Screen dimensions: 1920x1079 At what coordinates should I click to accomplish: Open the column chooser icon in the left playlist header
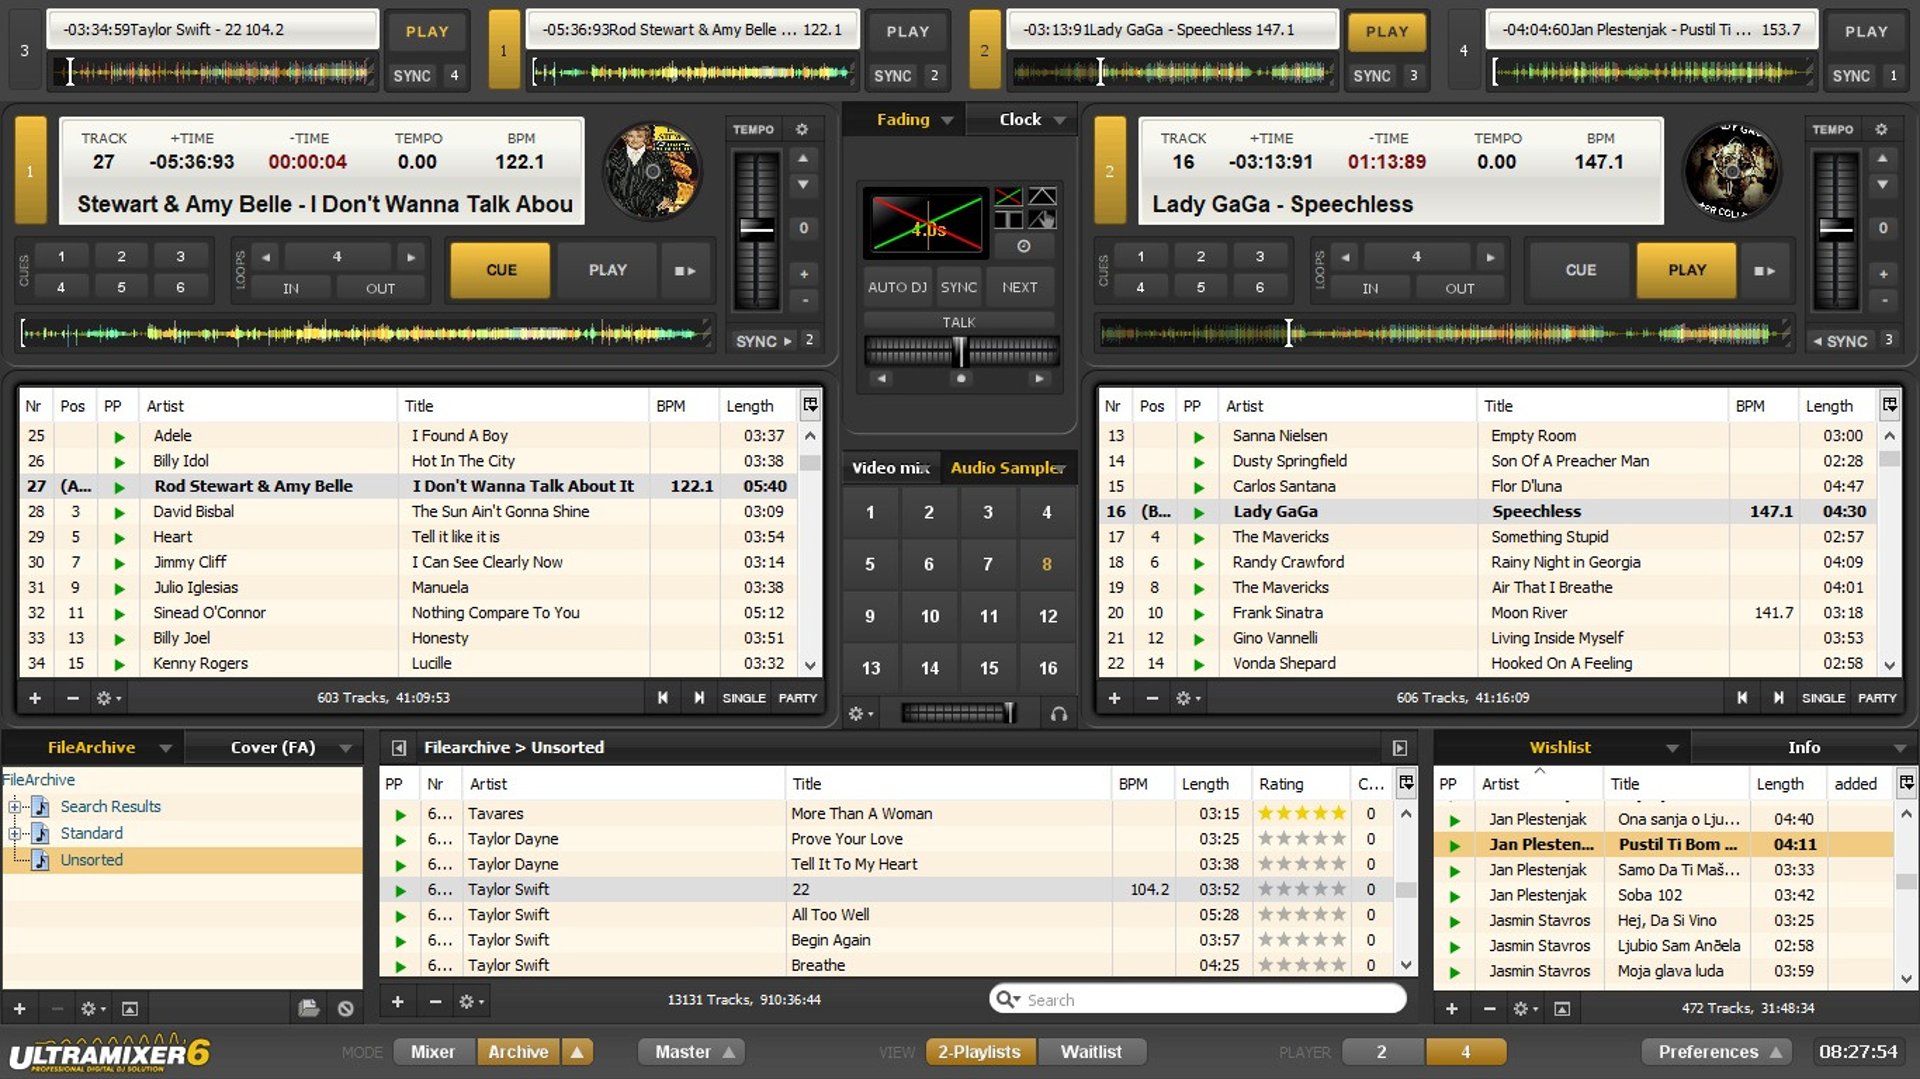[x=810, y=405]
